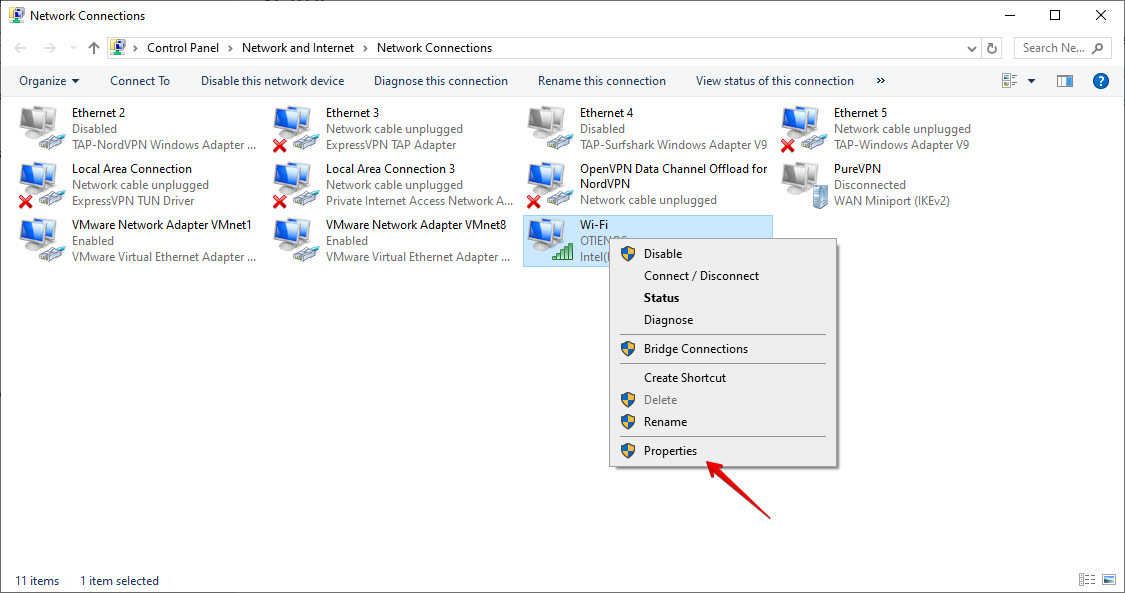Select the VMware Network Adapter VMnet1 icon
The height and width of the screenshot is (593, 1125).
coord(42,240)
